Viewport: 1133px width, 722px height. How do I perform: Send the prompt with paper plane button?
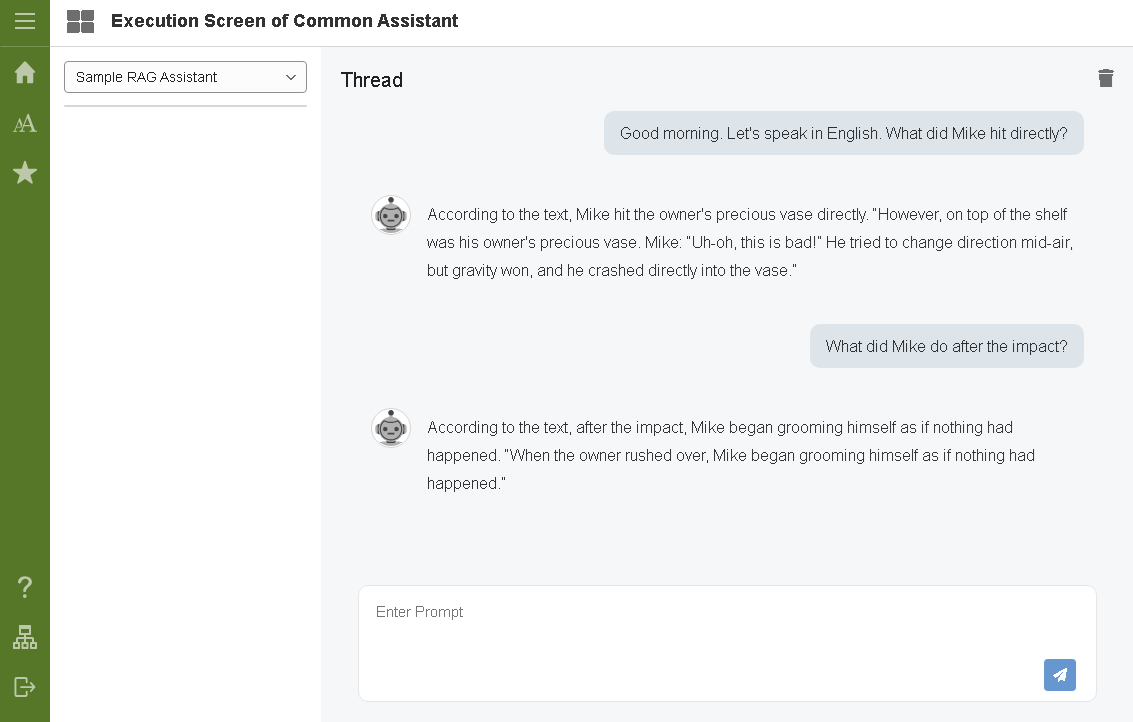(x=1059, y=675)
